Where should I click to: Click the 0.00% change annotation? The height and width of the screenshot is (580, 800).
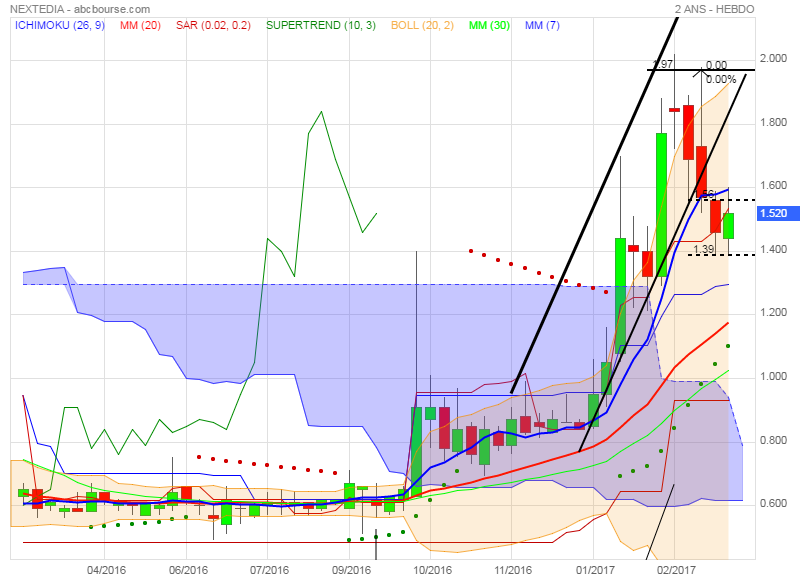tap(721, 79)
